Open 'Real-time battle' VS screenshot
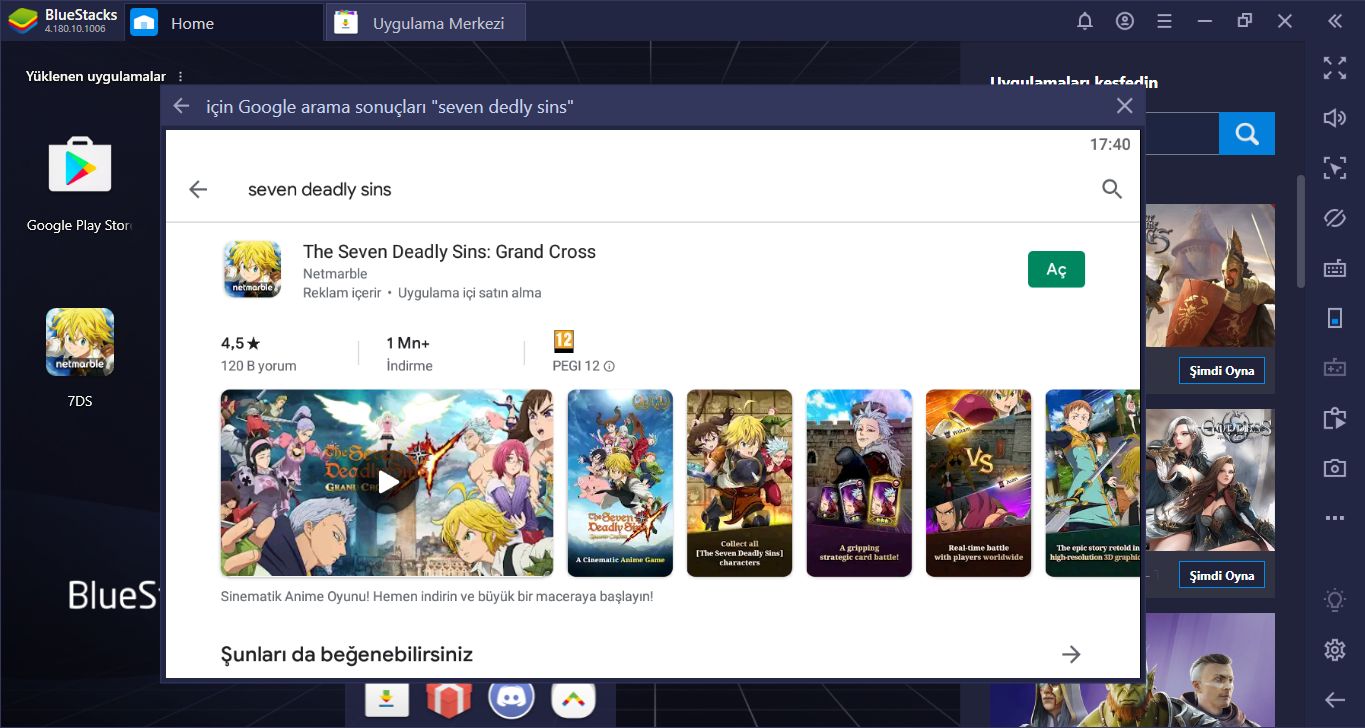Screen dimensions: 1365x728 (x=978, y=483)
